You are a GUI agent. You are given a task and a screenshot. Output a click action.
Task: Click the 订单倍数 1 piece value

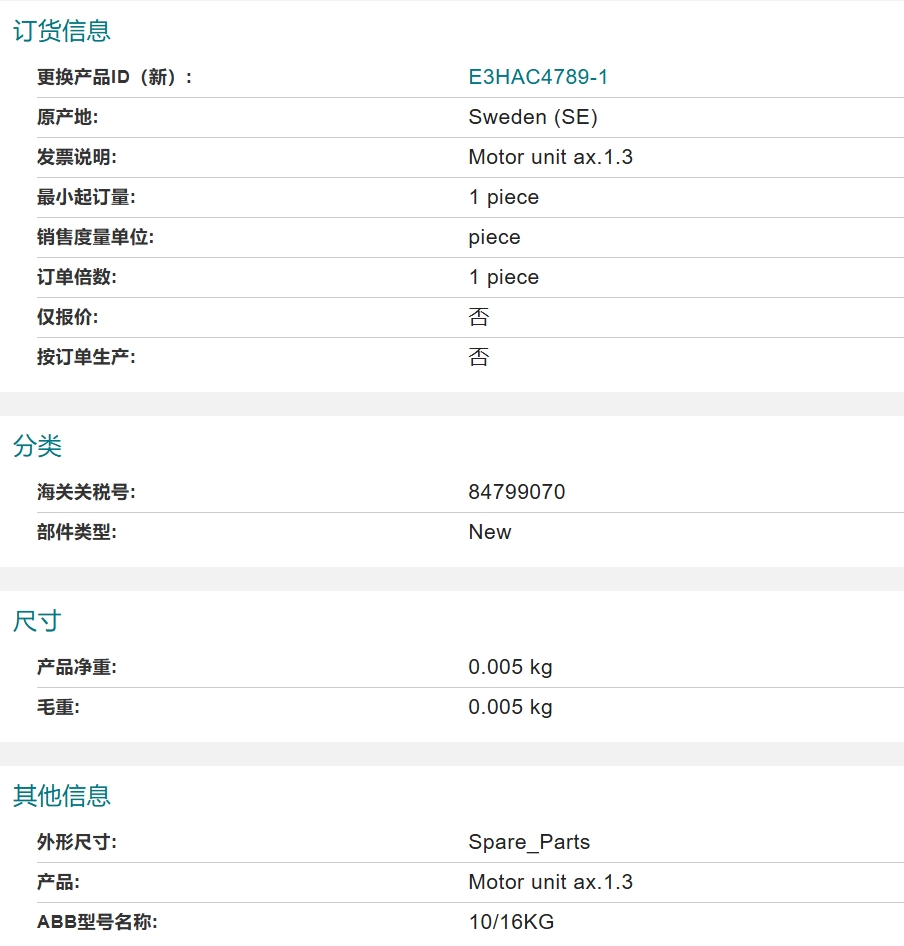[x=503, y=278]
